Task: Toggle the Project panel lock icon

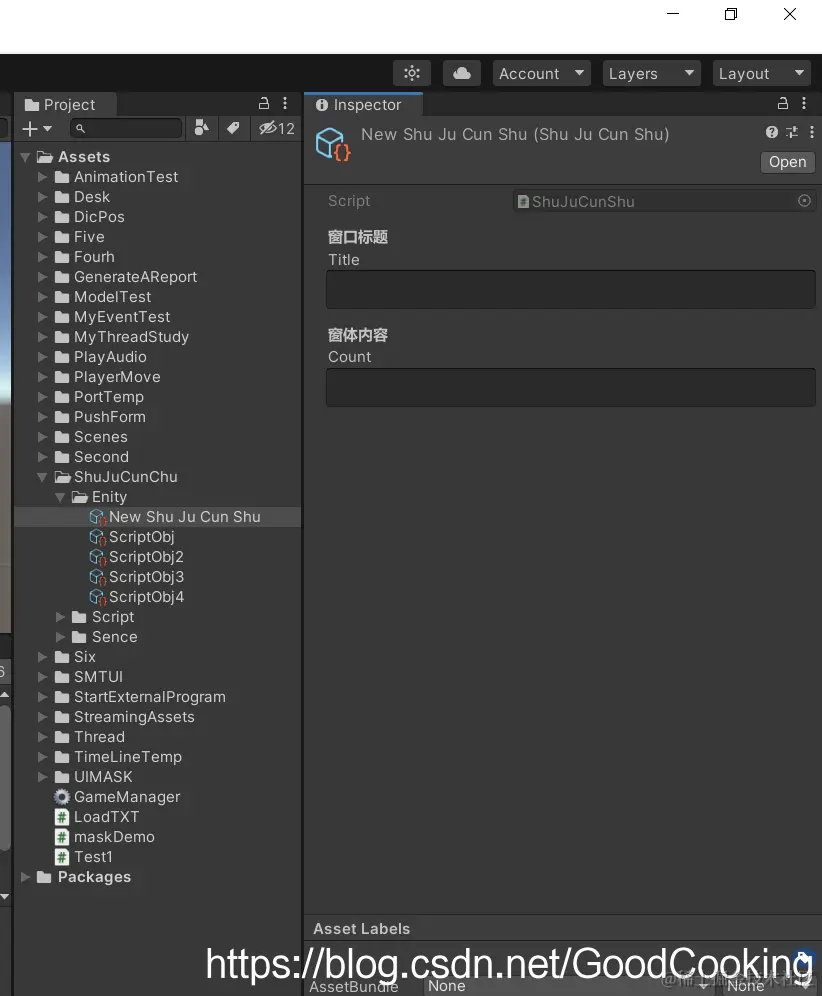Action: 264,103
